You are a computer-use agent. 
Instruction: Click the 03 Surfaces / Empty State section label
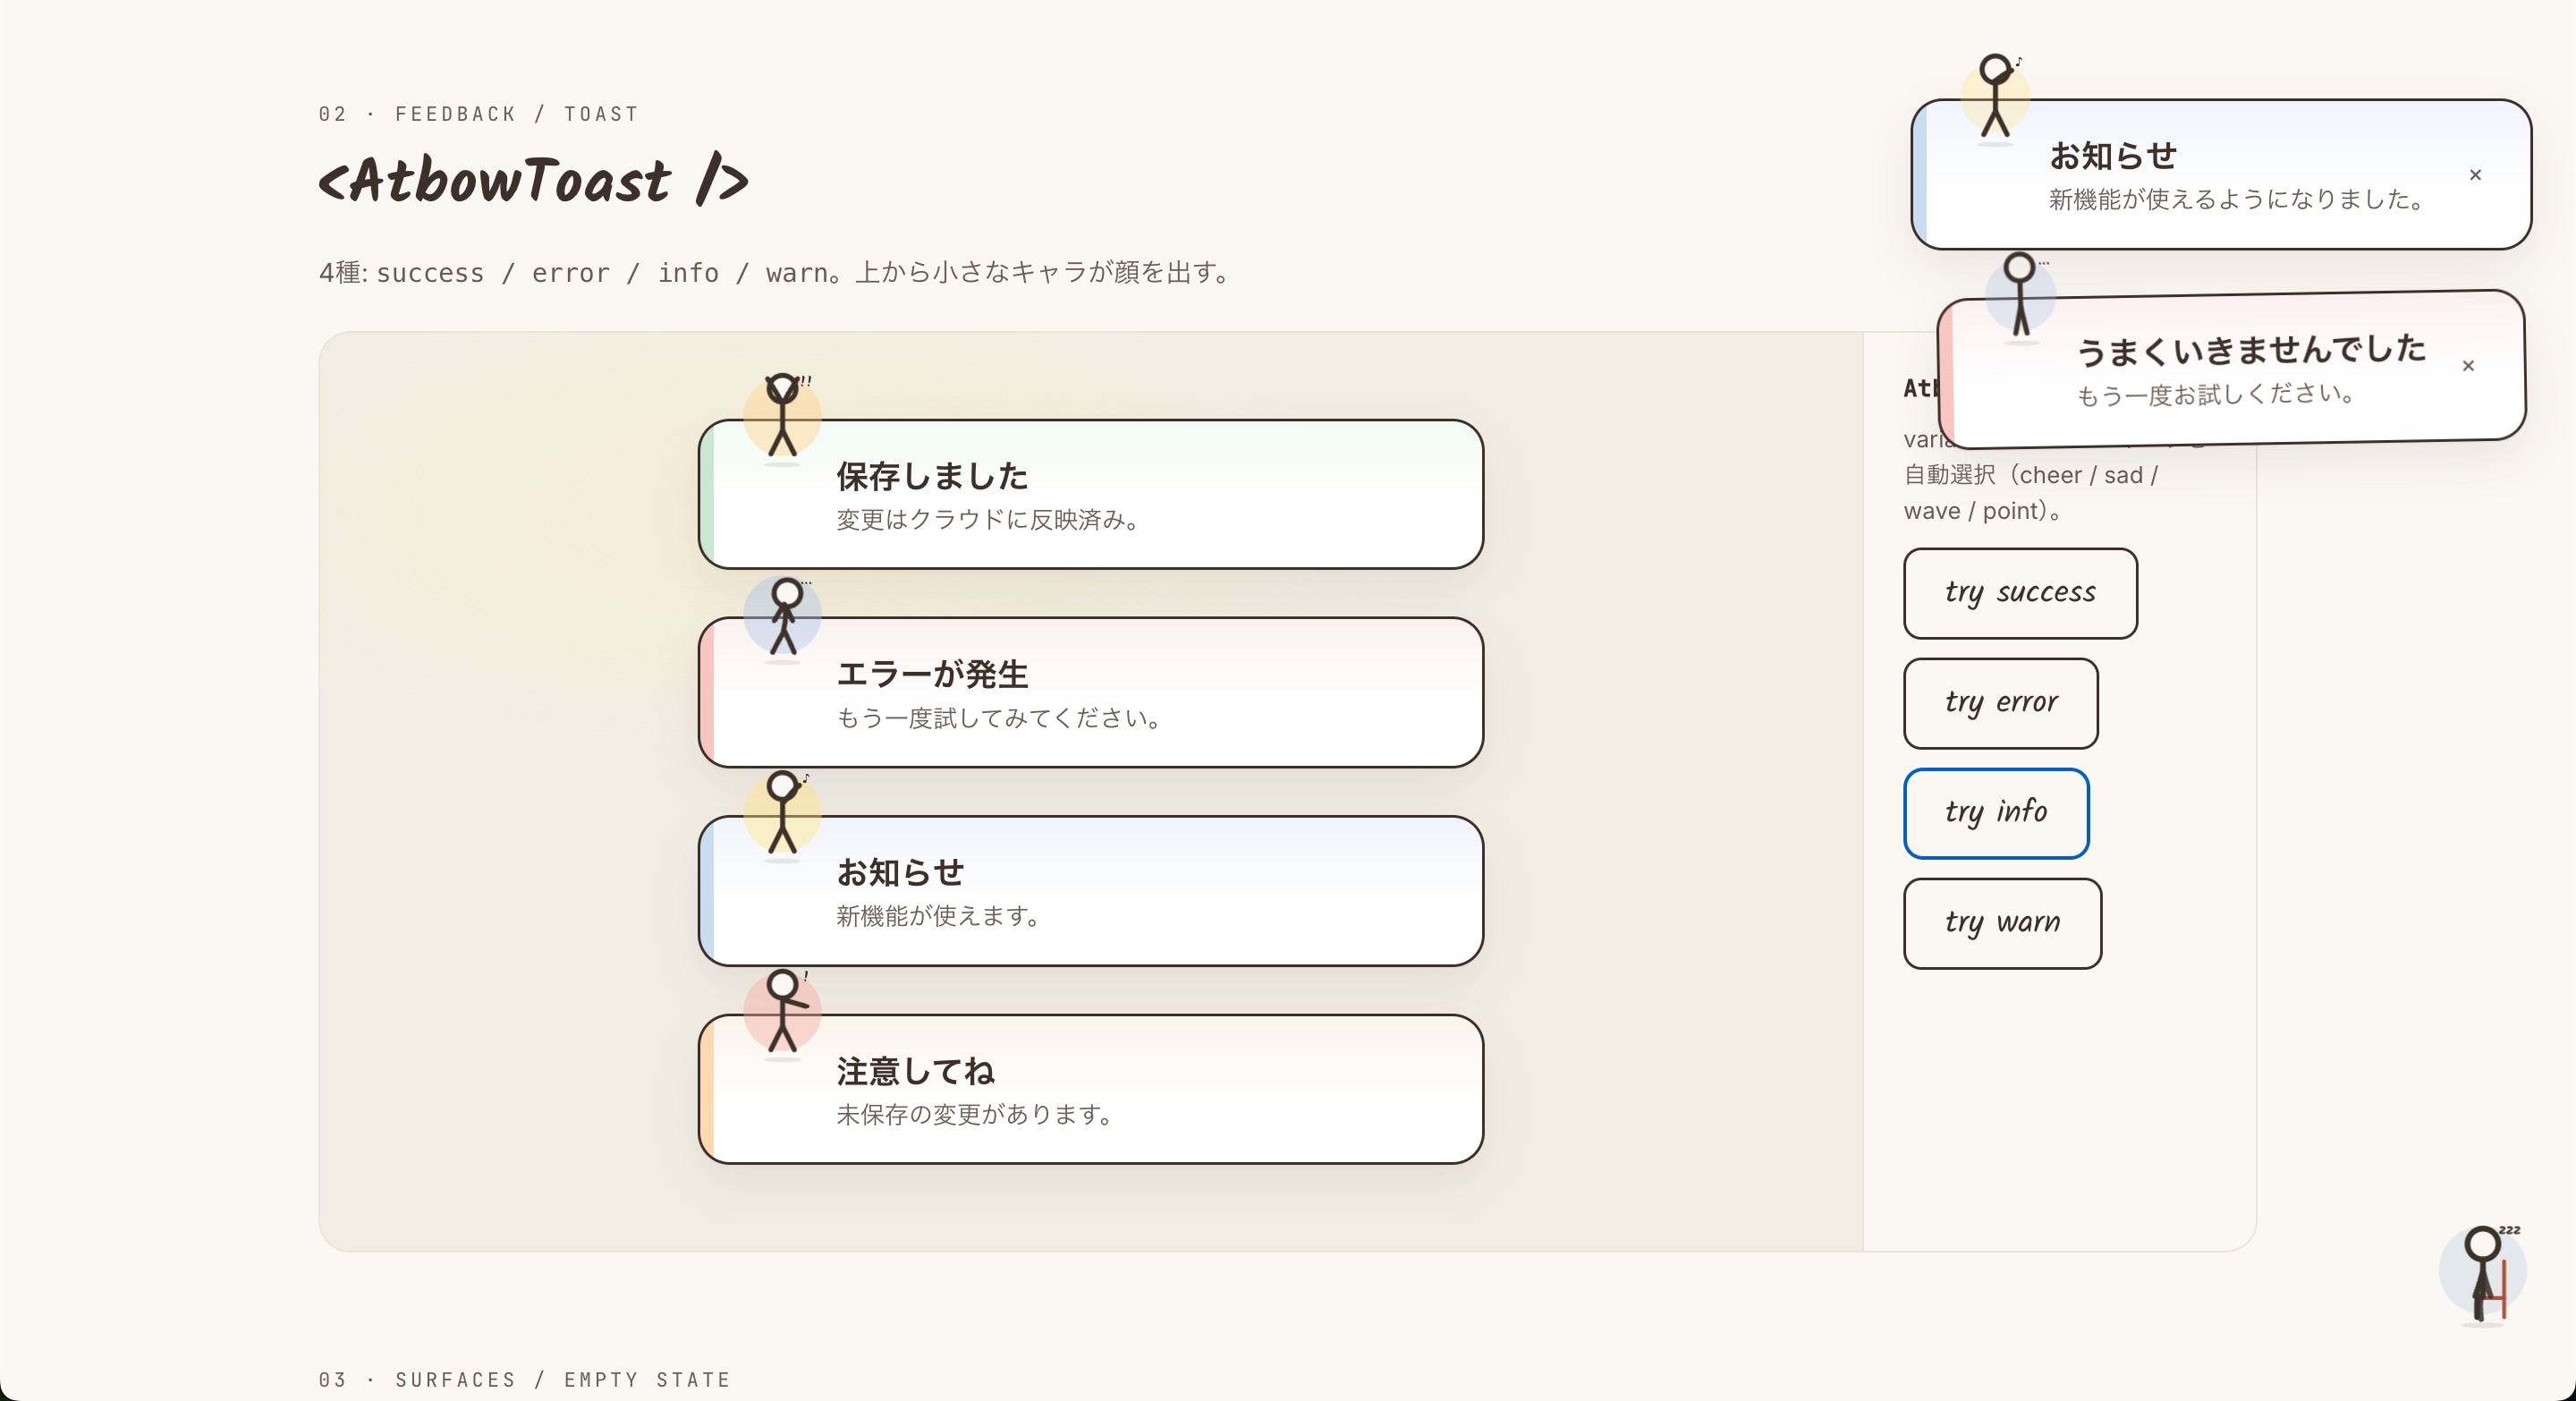point(524,1380)
